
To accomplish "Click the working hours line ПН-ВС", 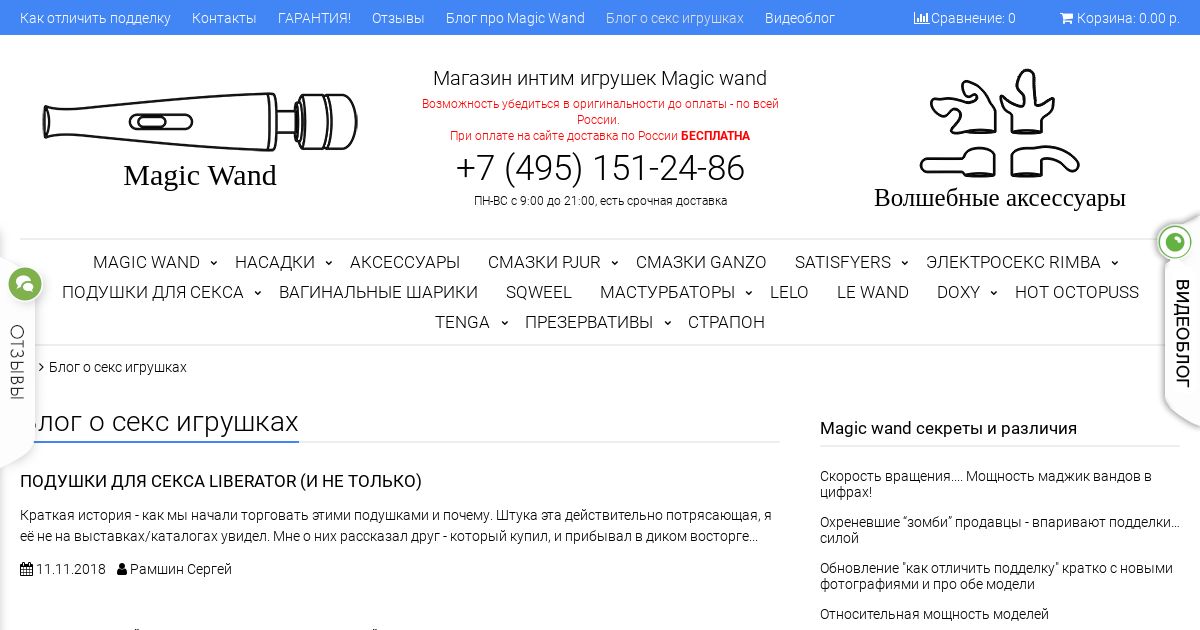I will (600, 201).
